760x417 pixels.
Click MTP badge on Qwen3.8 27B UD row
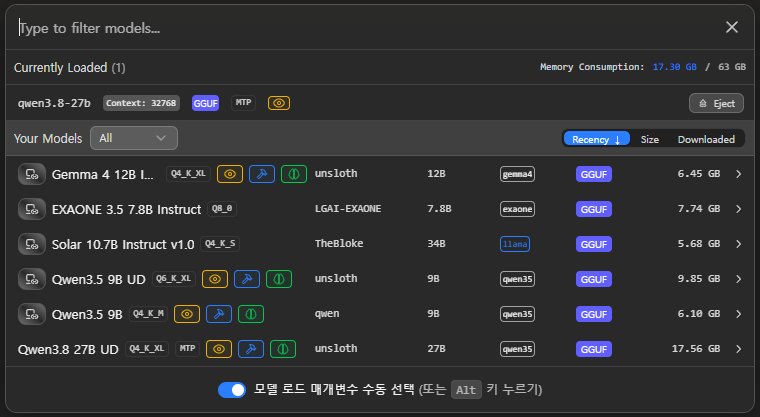coord(187,348)
